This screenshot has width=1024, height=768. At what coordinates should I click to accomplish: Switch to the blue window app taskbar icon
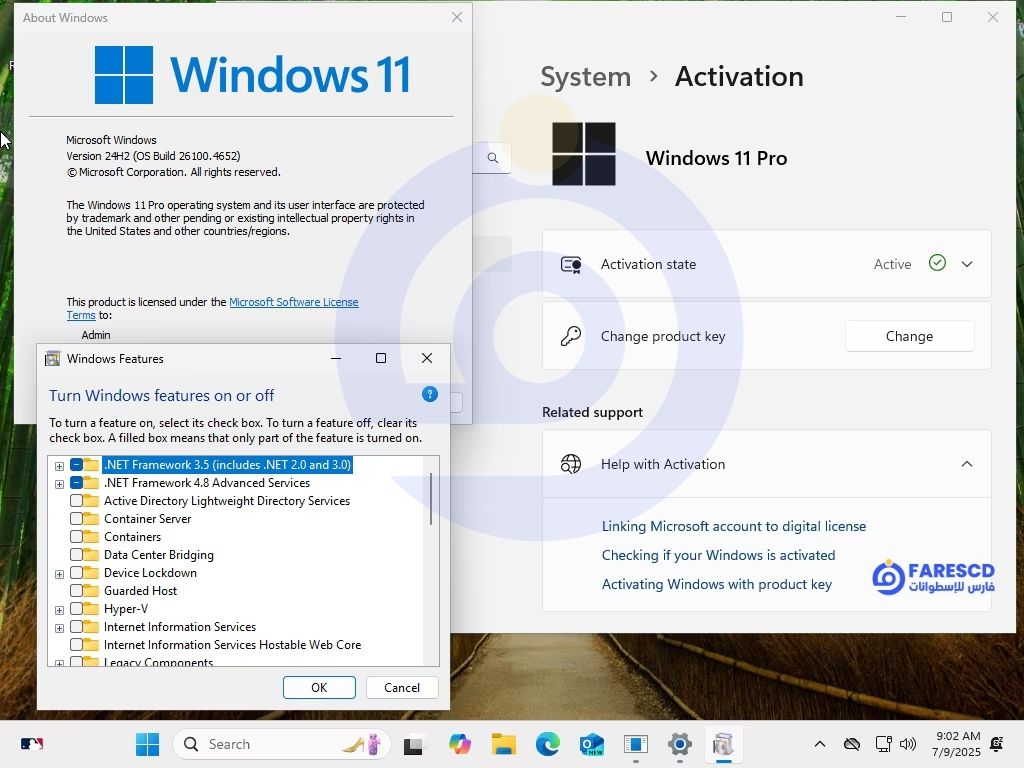635,744
